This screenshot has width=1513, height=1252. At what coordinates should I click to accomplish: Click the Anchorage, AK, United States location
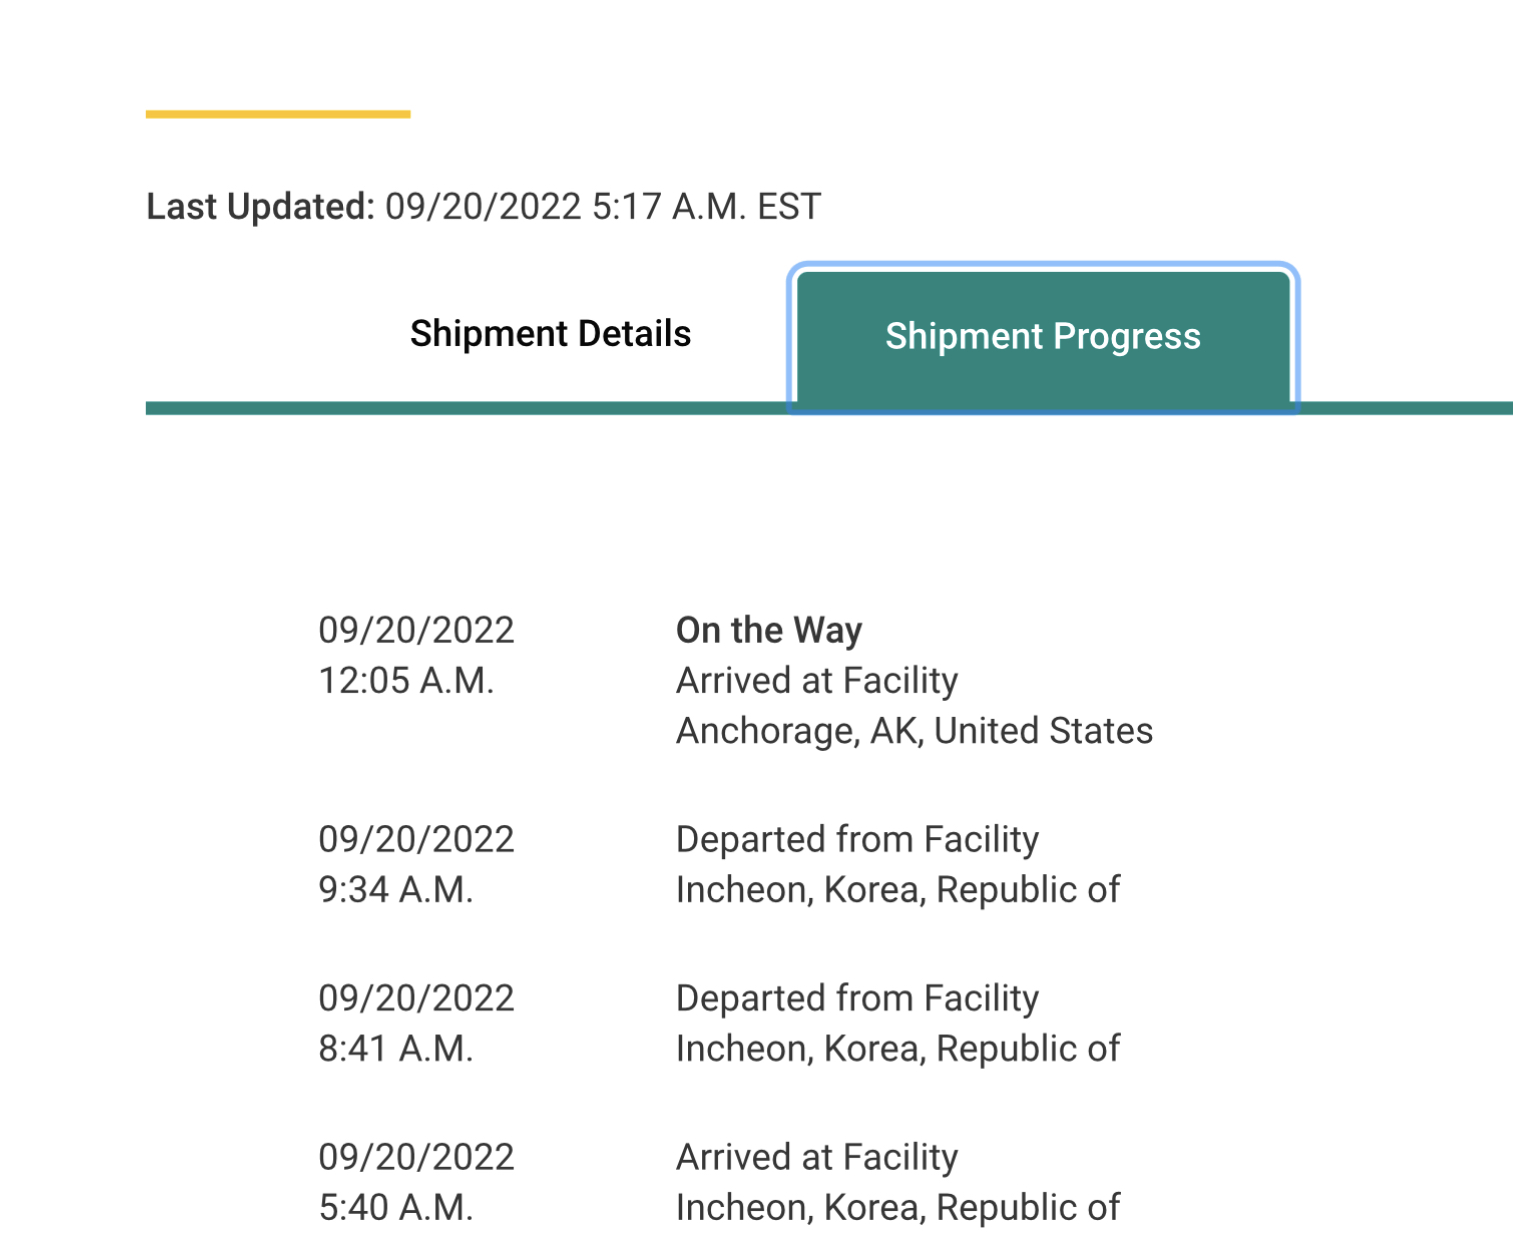pyautogui.click(x=914, y=731)
